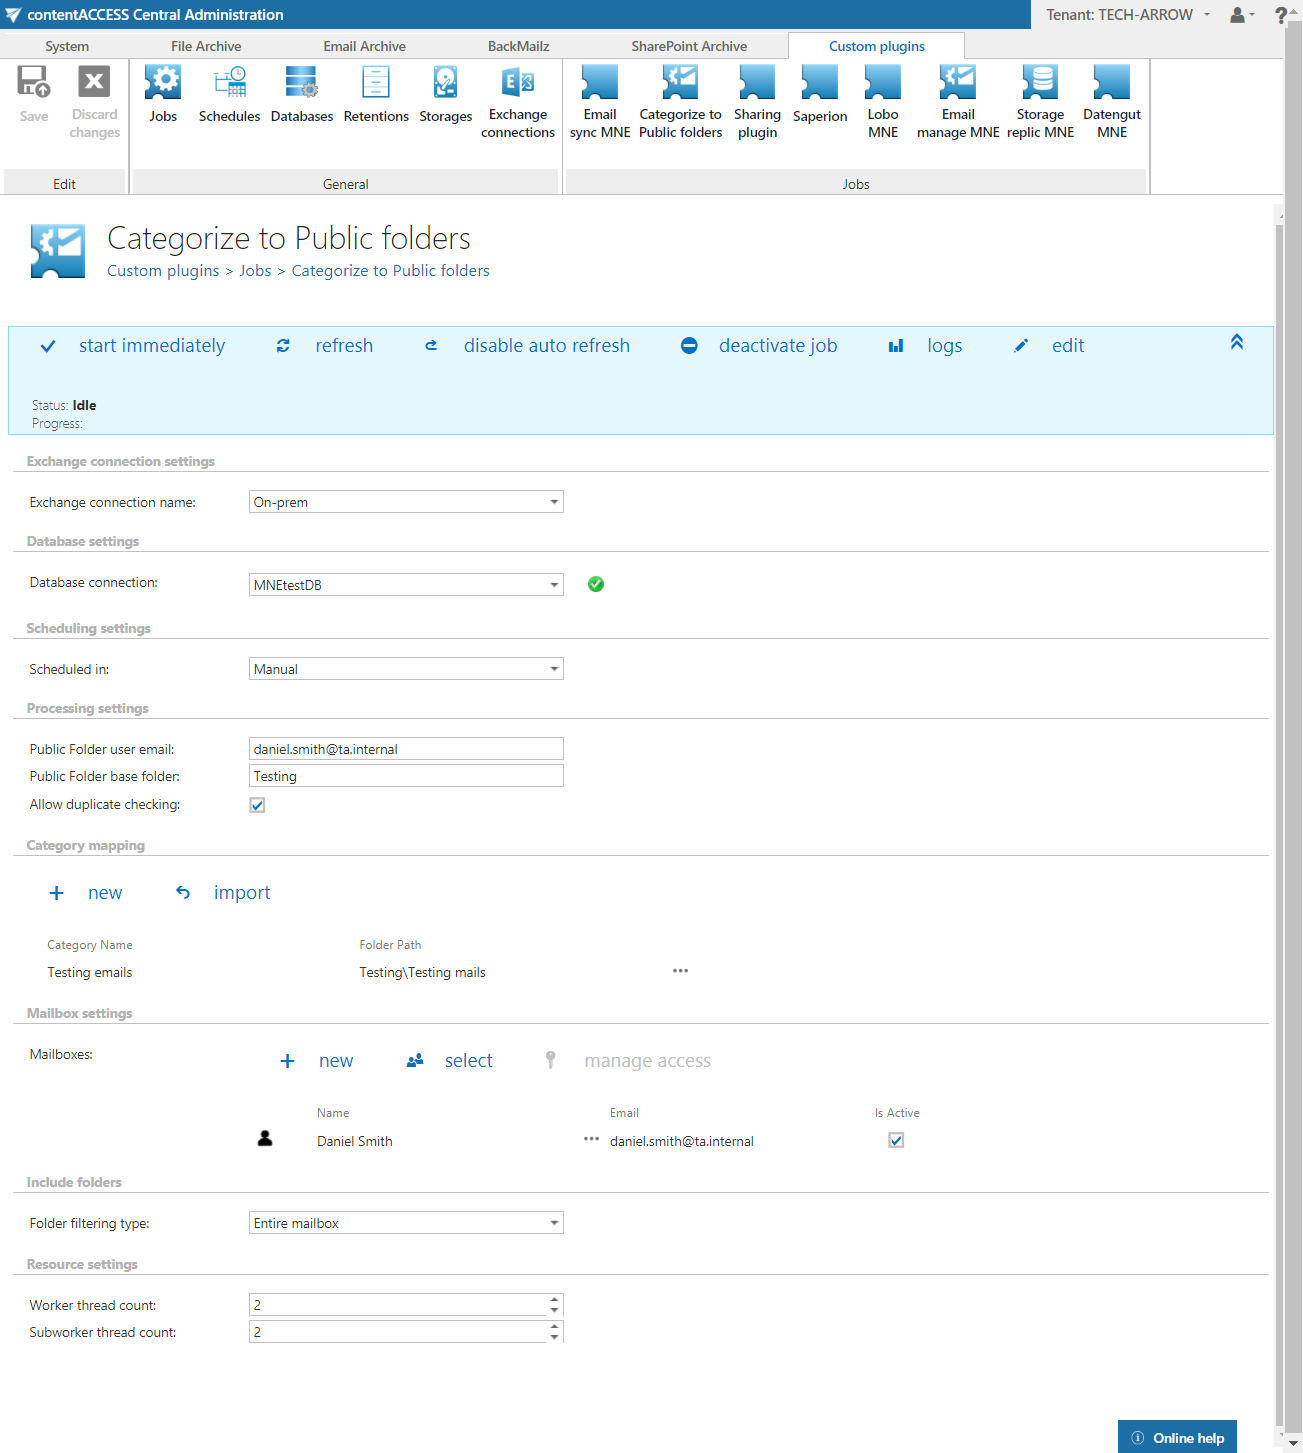Viewport: 1303px width, 1453px height.
Task: Expand Exchange connection name dropdown
Action: (x=554, y=502)
